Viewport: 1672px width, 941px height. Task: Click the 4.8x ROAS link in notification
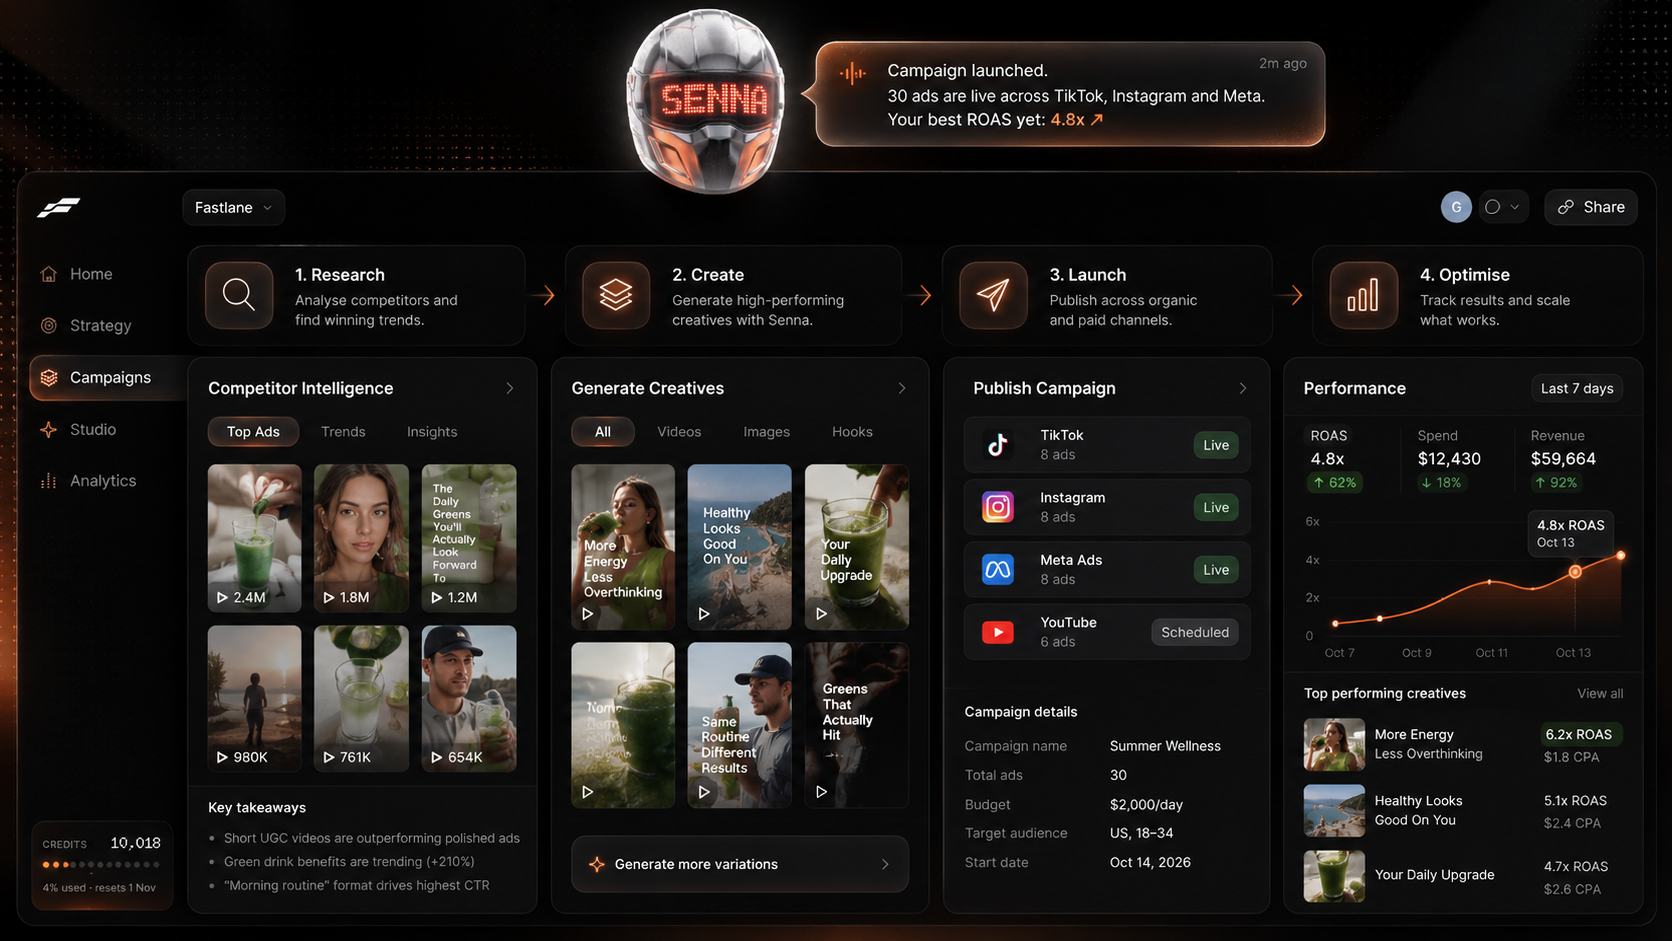click(x=1077, y=119)
